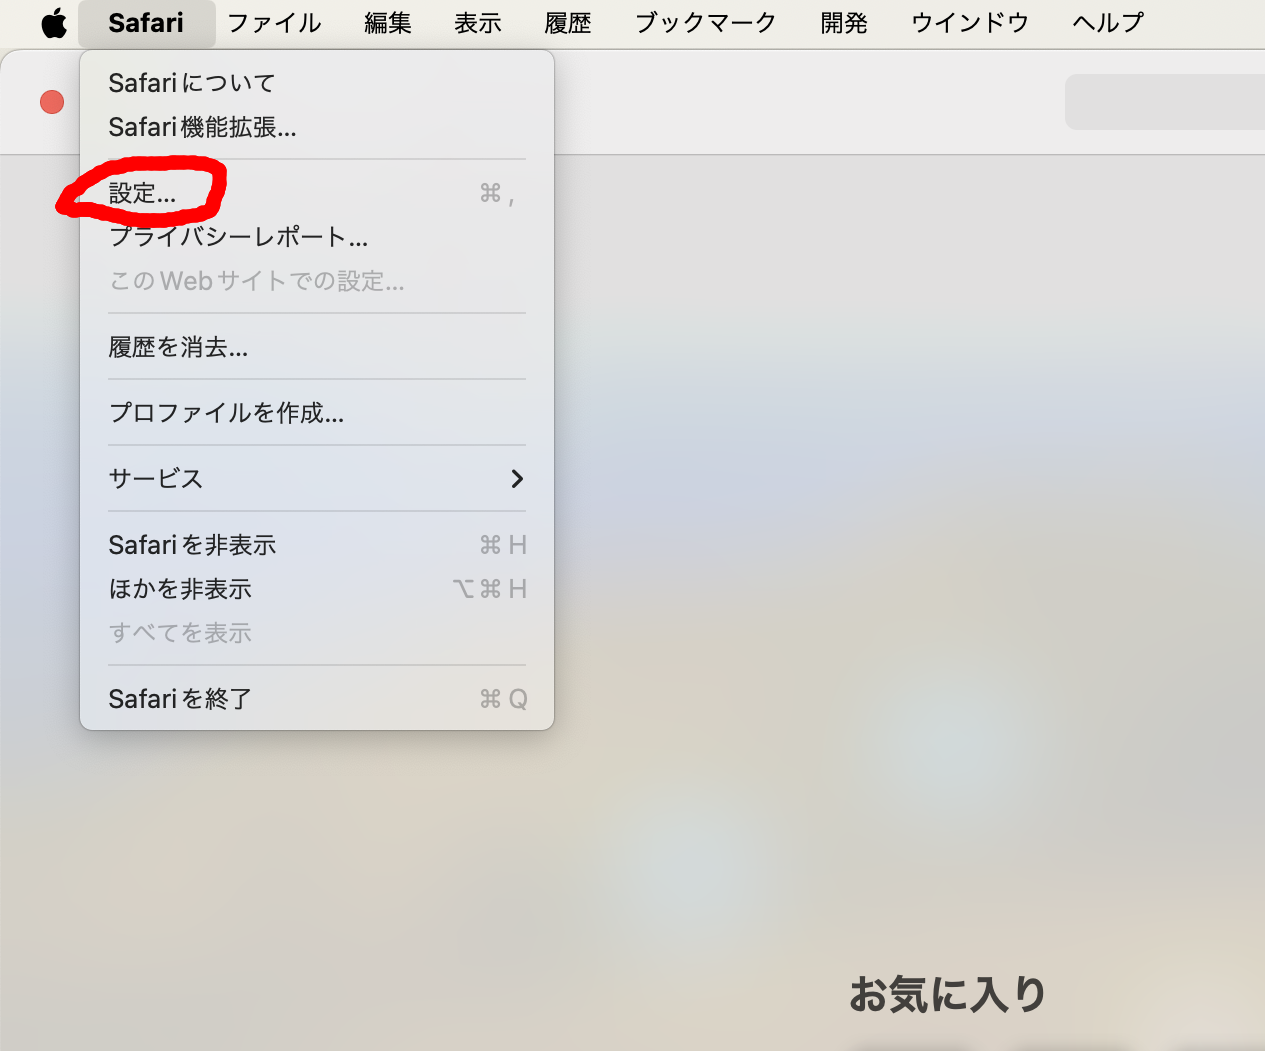Open the 表示 menu
1265x1051 pixels.
pyautogui.click(x=478, y=23)
